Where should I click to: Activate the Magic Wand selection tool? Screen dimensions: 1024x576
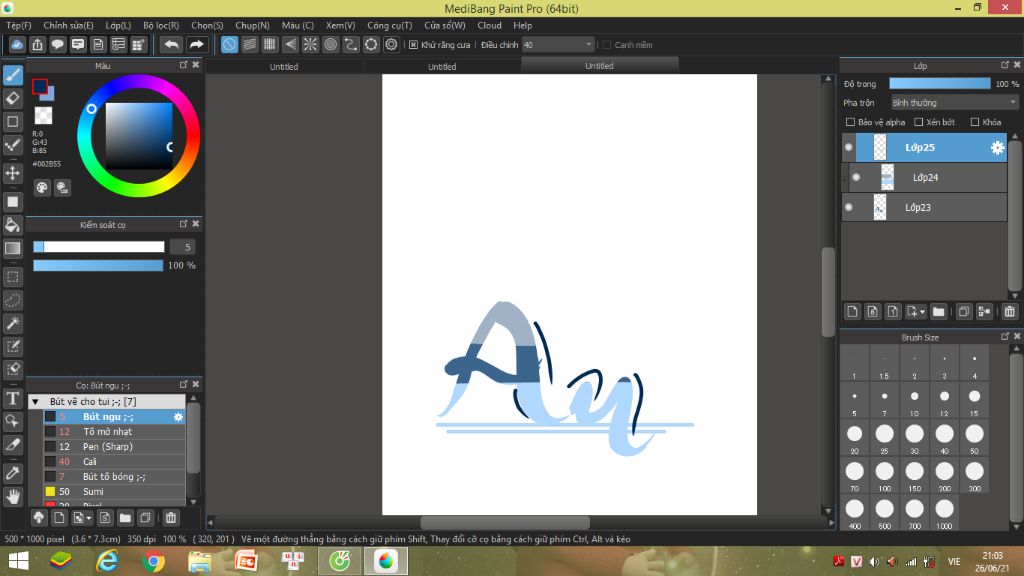pyautogui.click(x=13, y=323)
